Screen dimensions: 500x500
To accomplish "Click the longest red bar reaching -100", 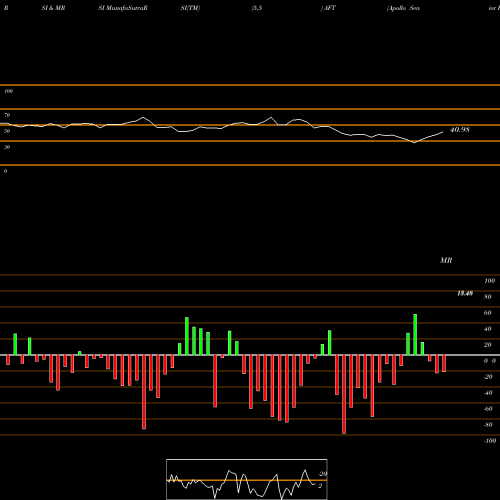I will (344, 394).
